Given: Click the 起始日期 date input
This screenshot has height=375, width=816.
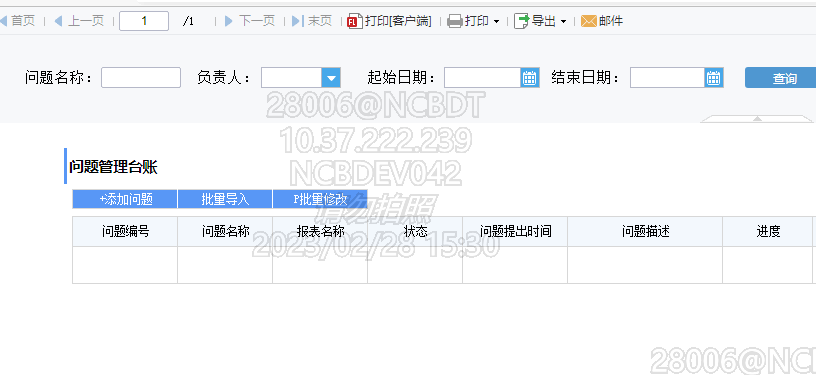Looking at the screenshot, I should (482, 77).
